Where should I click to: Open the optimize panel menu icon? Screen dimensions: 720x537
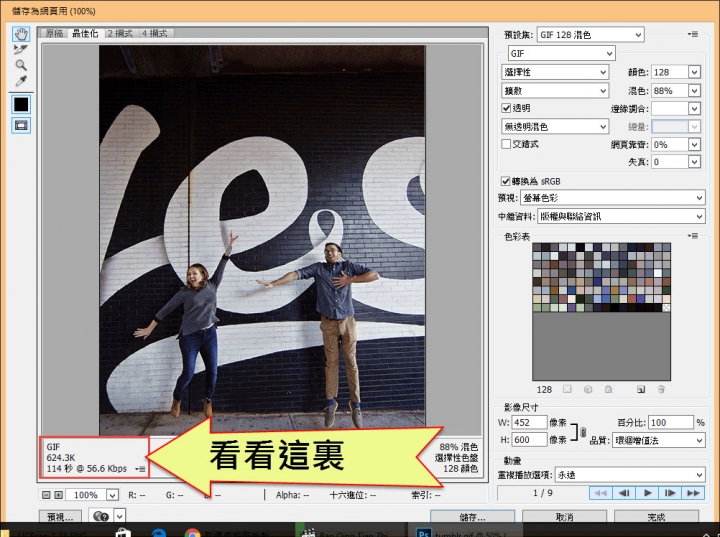[693, 34]
